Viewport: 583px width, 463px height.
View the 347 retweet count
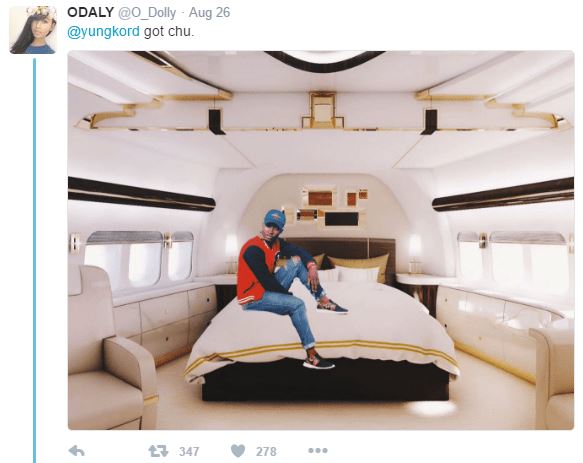click(189, 451)
